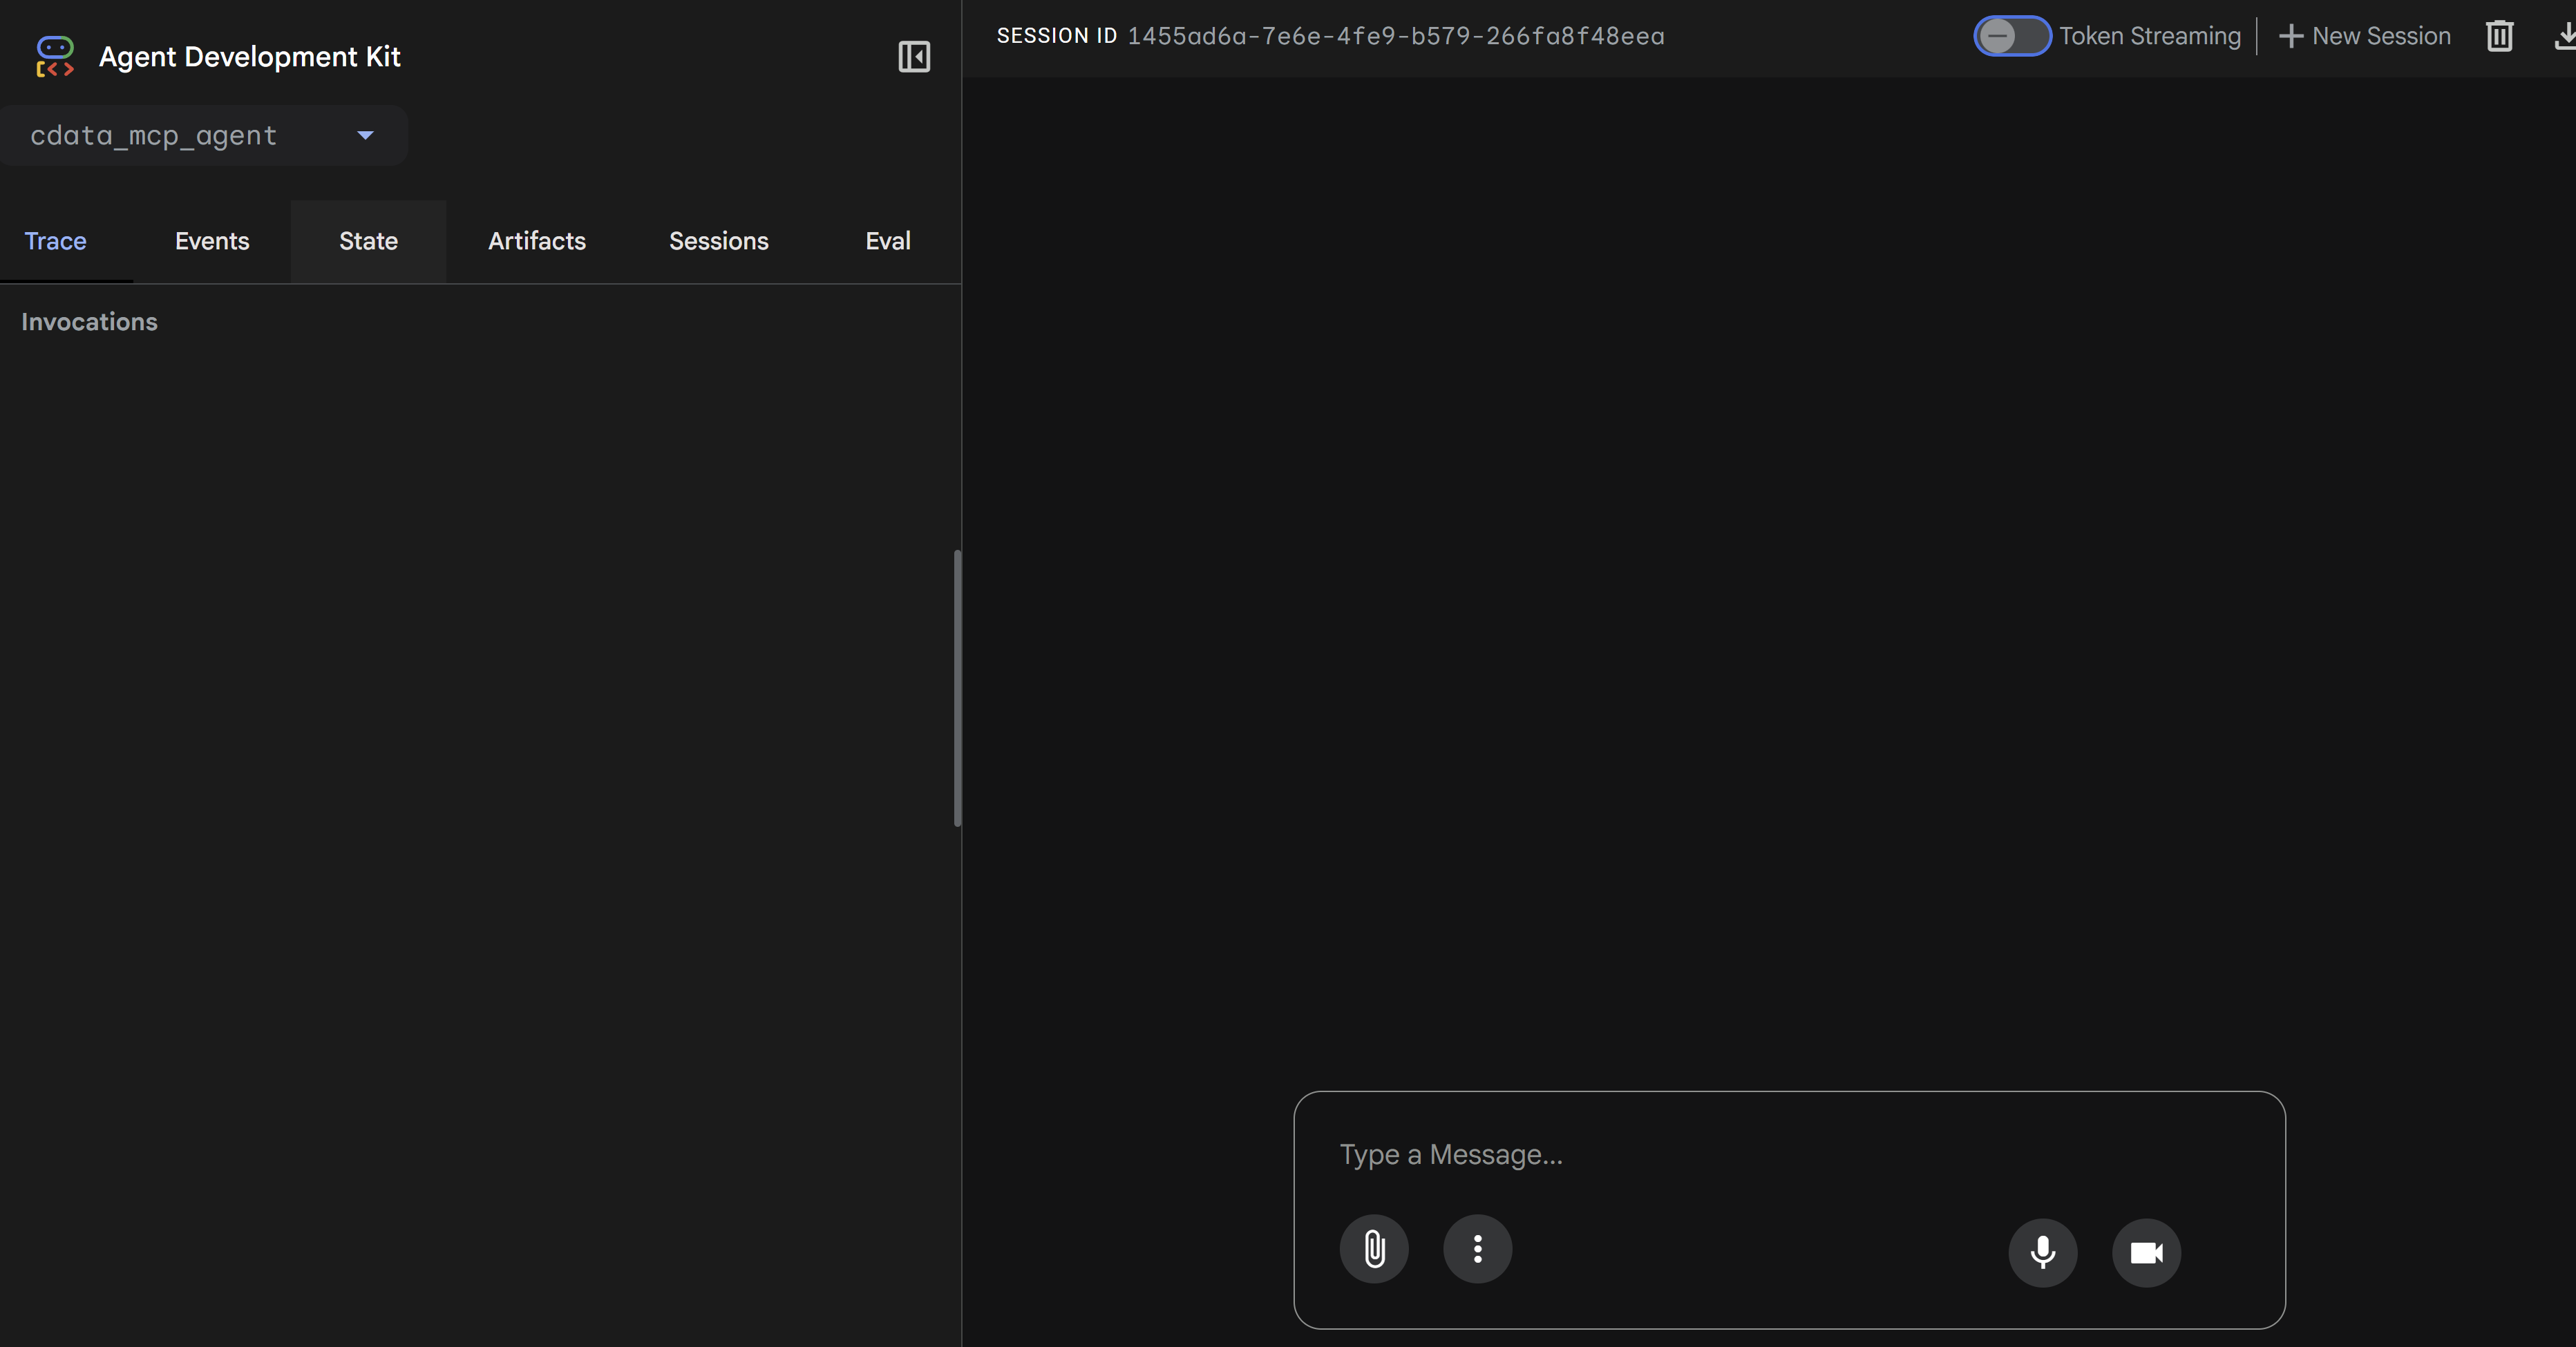Viewport: 2576px width, 1347px height.
Task: Click the Agent Development Kit robot logo
Action: [55, 56]
